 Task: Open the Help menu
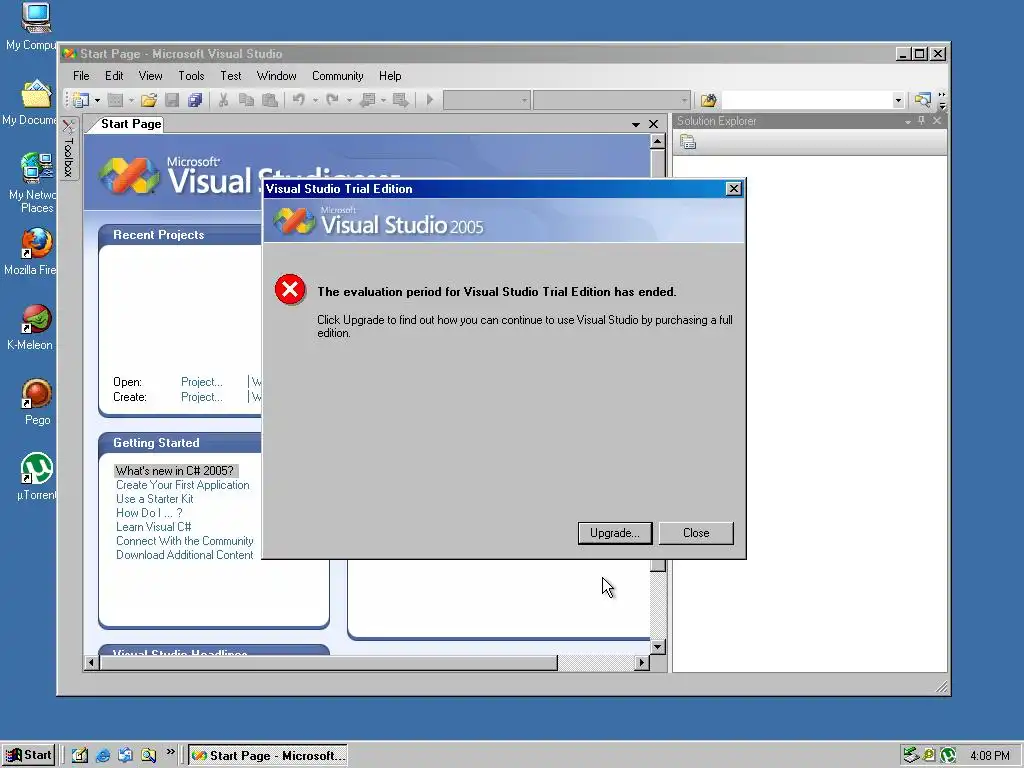(390, 76)
